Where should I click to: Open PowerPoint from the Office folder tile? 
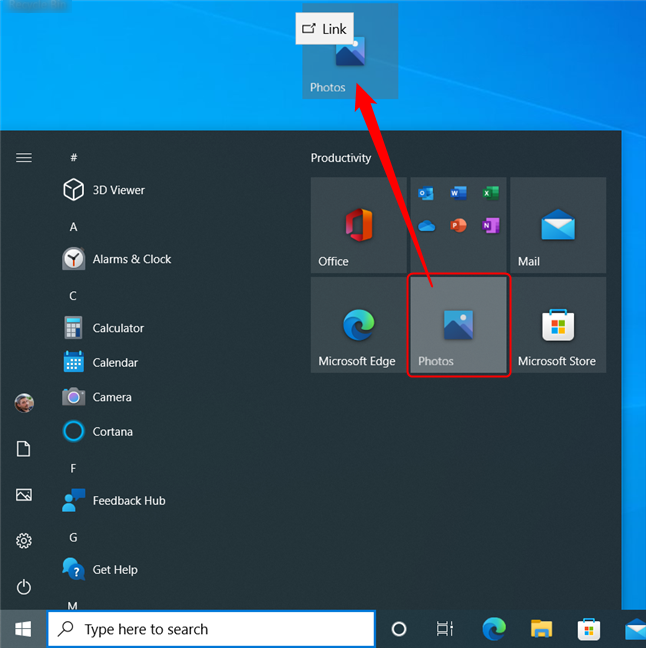click(458, 226)
